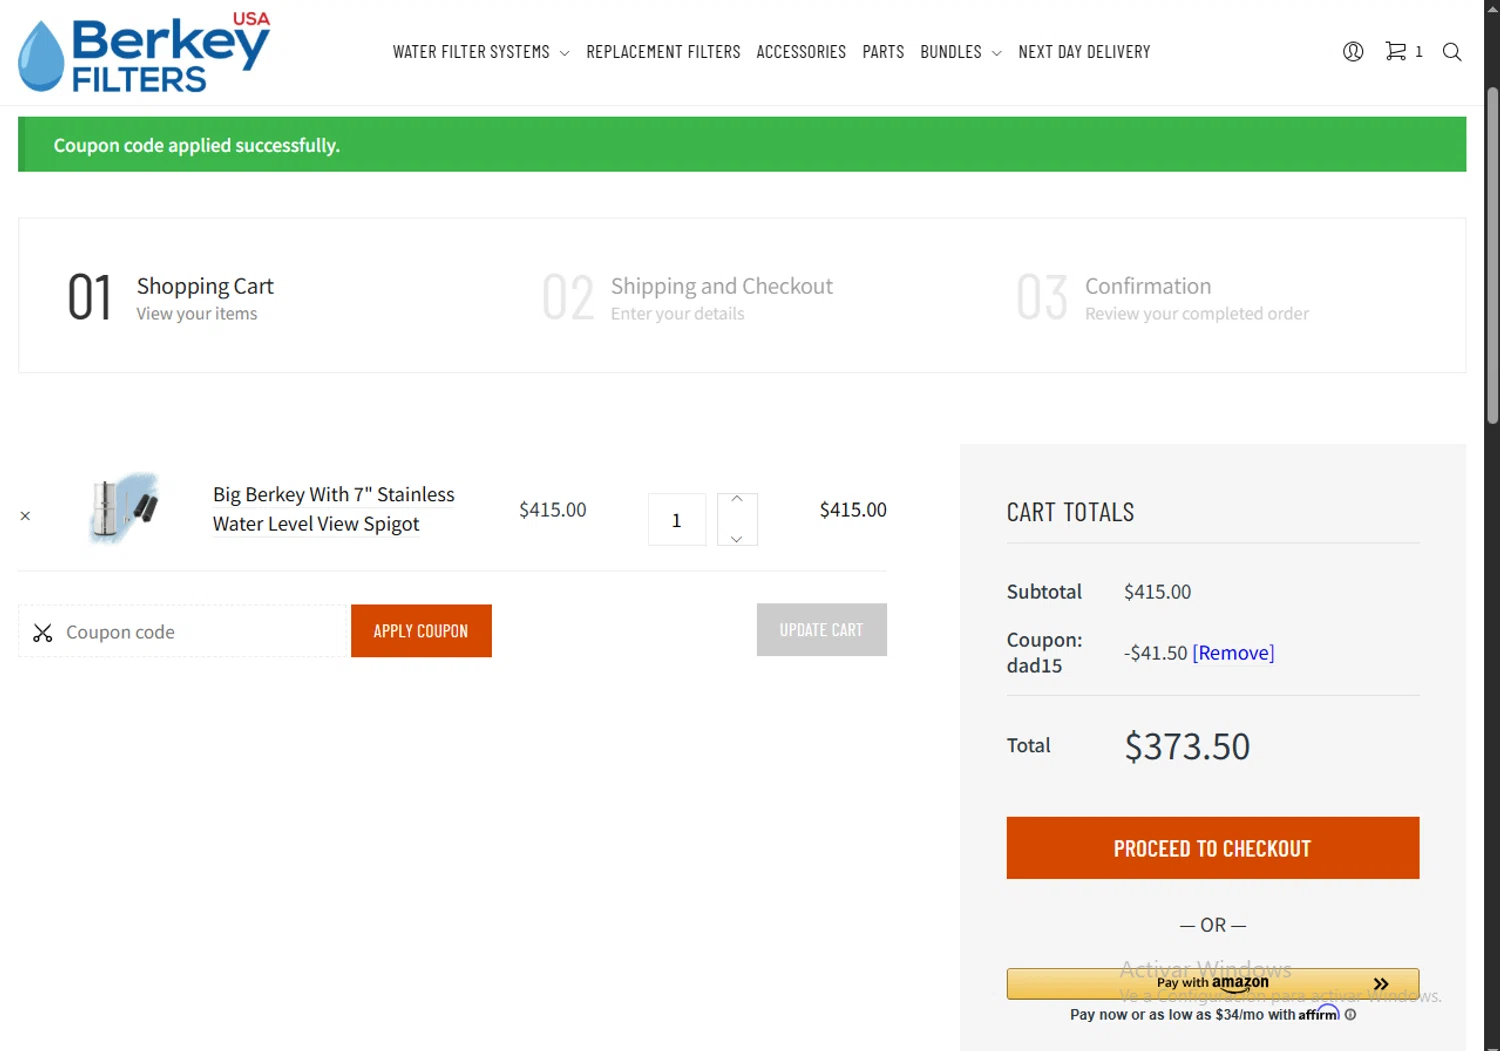Open the Big Berkey product thumbnail

pyautogui.click(x=124, y=508)
